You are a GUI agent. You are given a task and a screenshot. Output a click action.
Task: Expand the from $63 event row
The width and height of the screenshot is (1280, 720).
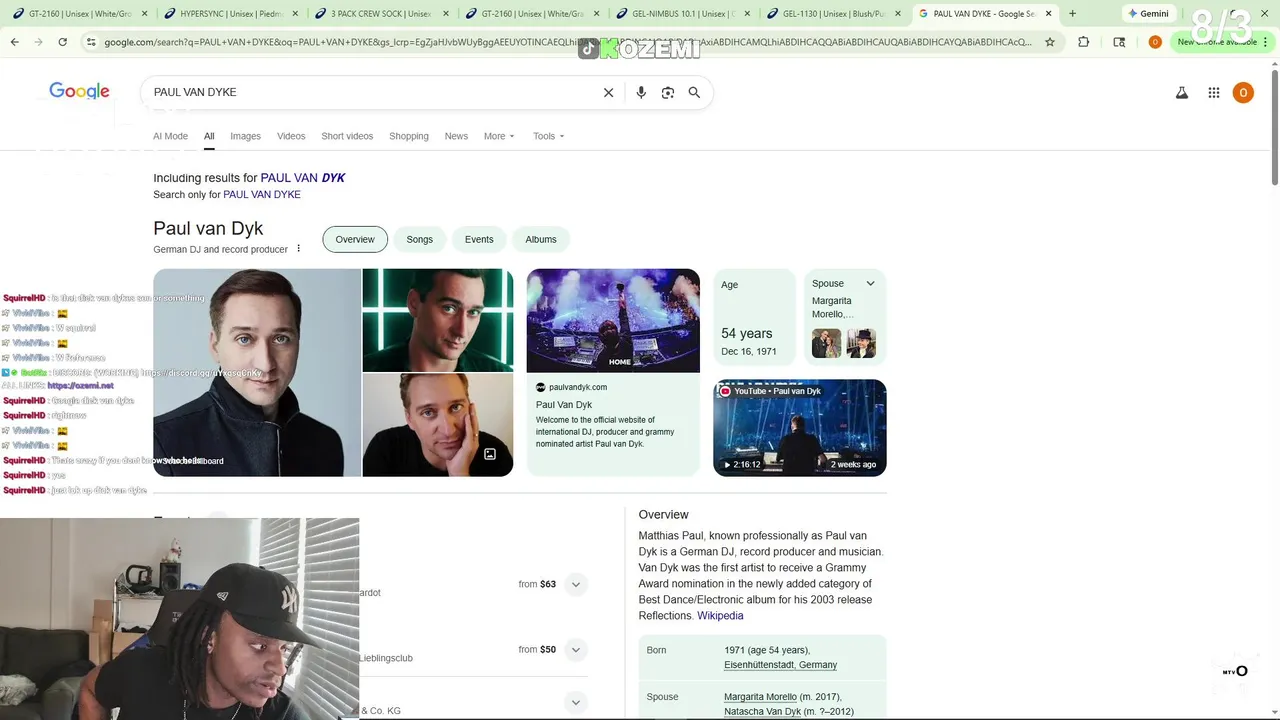click(575, 584)
